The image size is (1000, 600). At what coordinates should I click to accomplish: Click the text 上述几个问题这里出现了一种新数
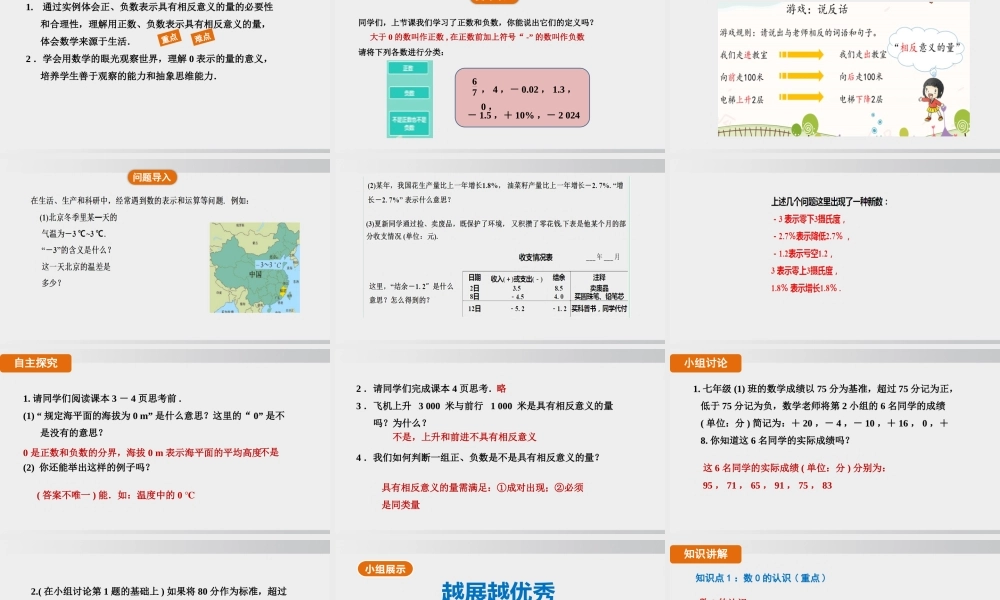point(829,201)
